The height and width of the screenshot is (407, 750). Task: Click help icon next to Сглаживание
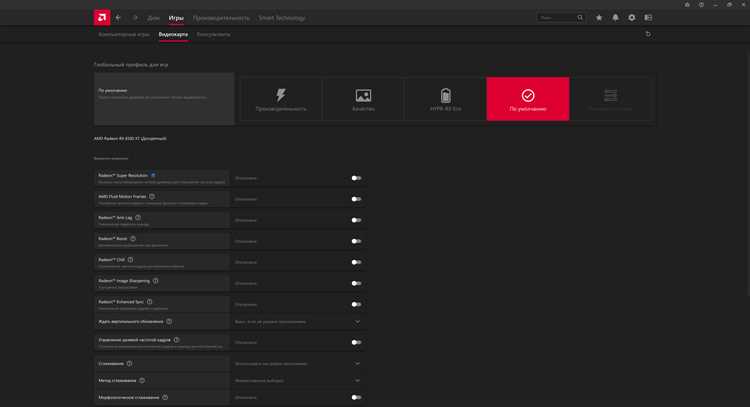(129, 363)
